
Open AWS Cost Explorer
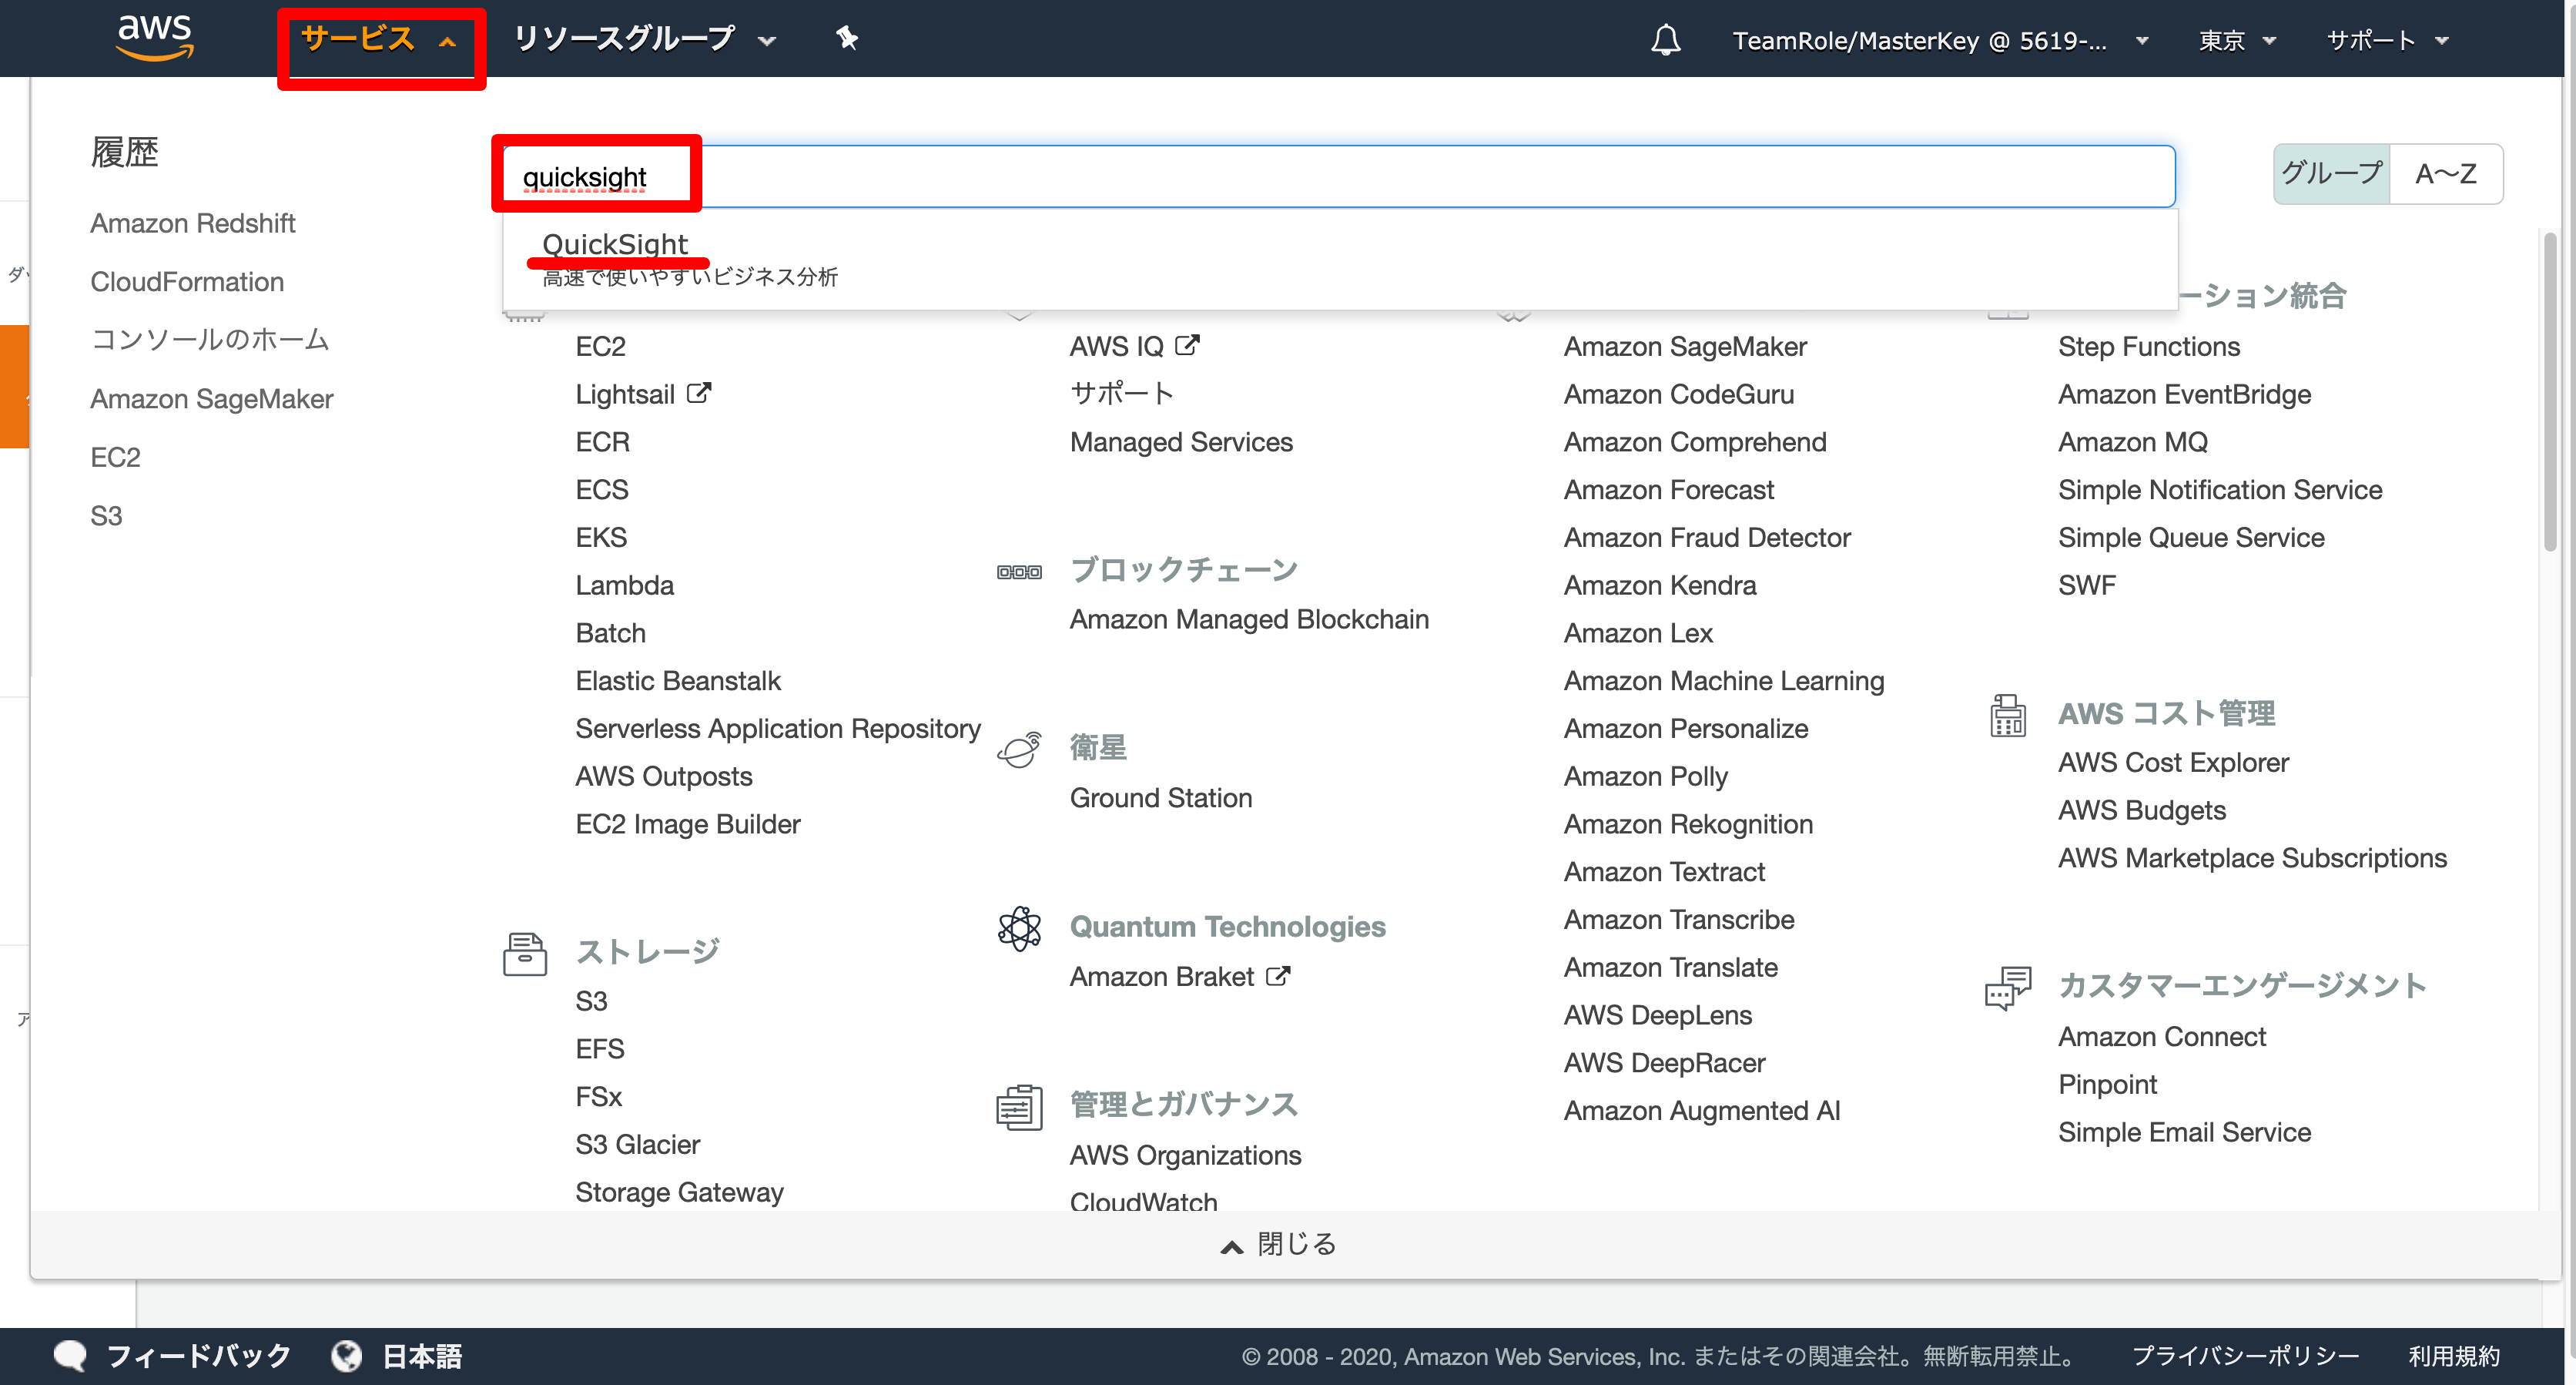[x=2173, y=762]
